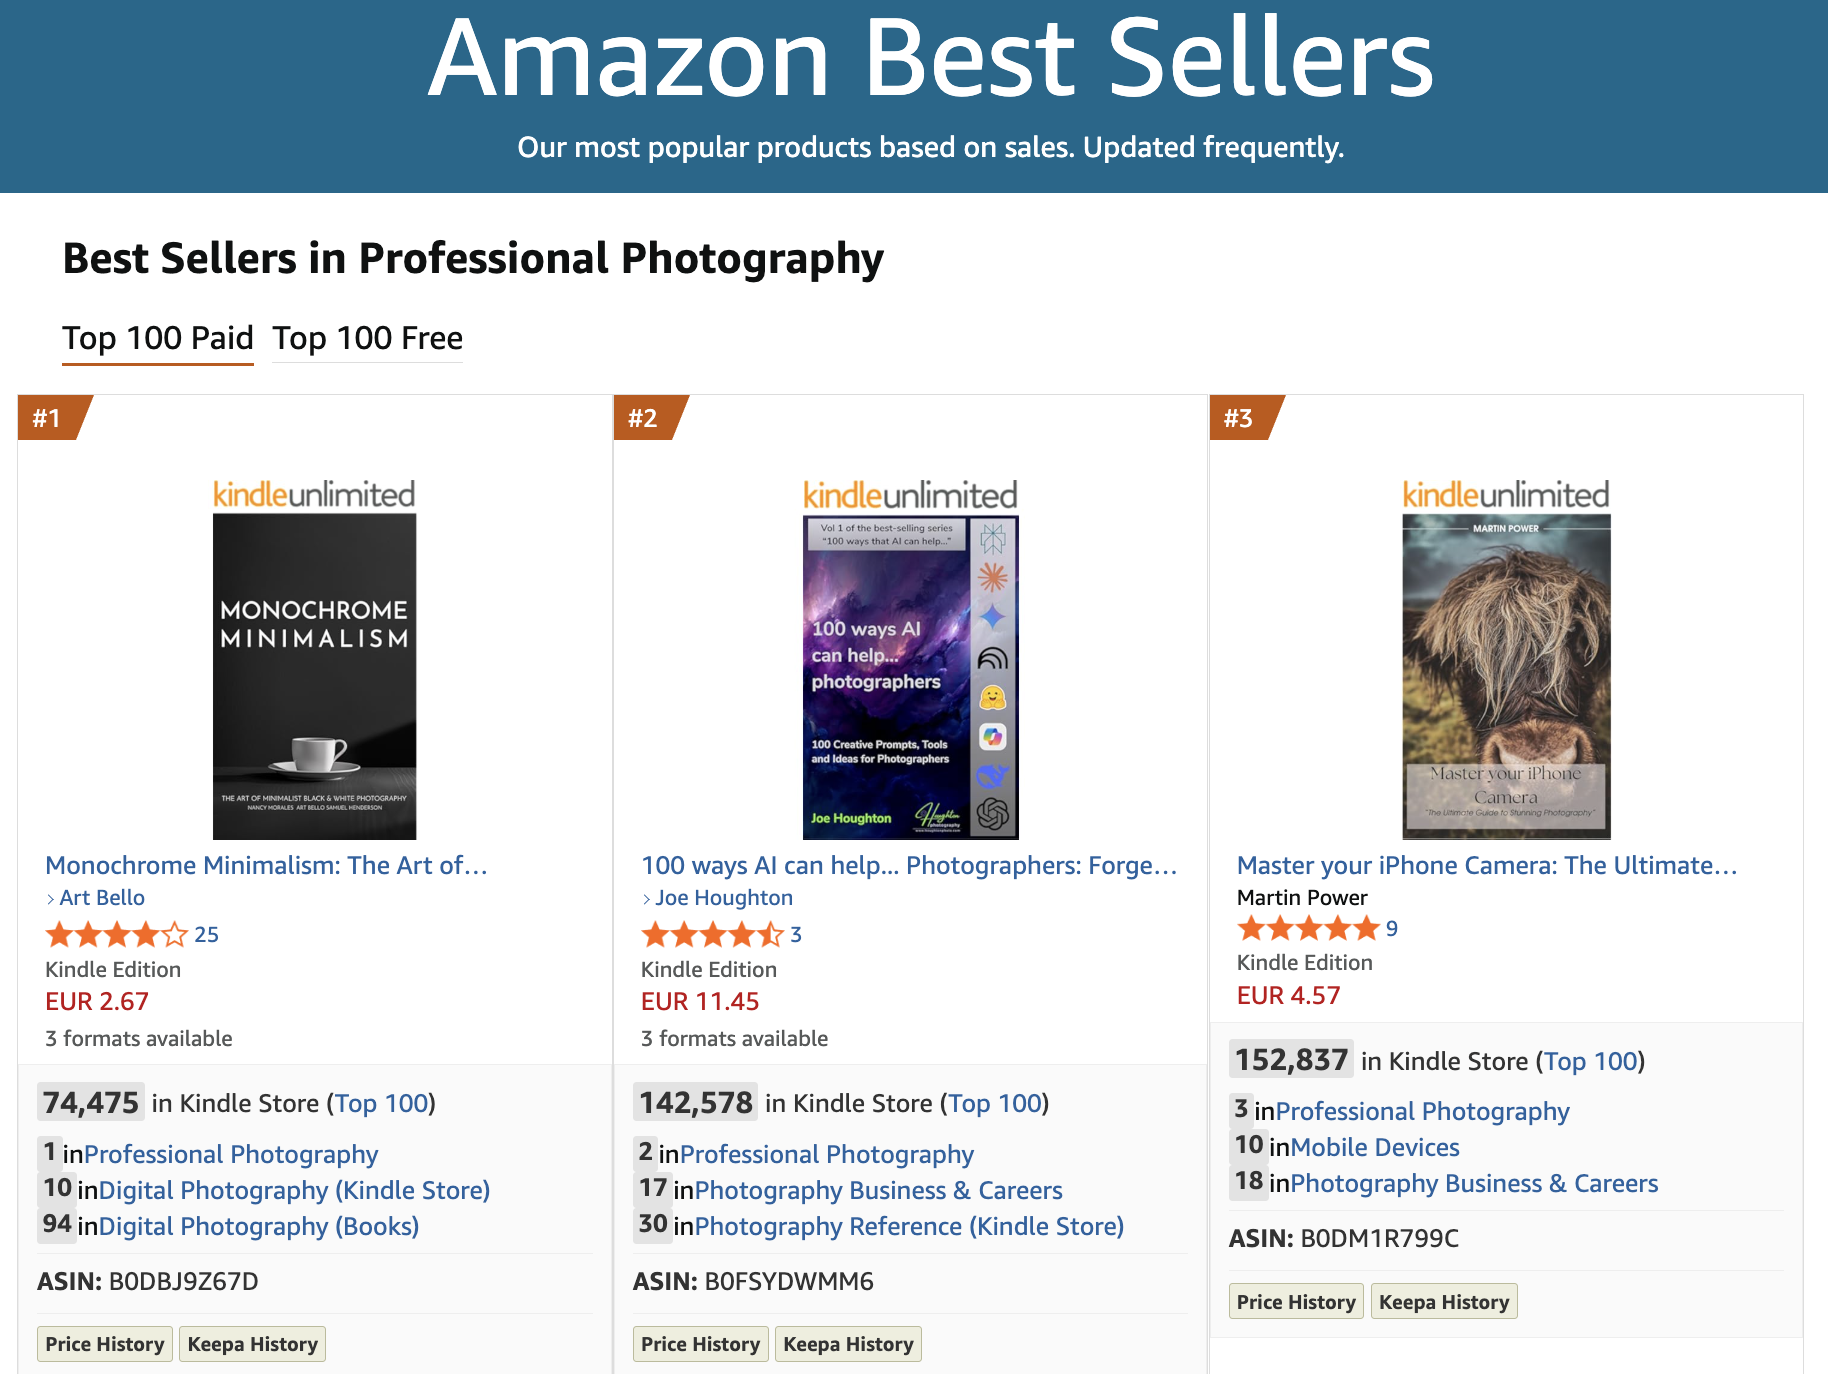Viewport: 1828px width, 1374px height.
Task: Open the 100 ways AI book cover
Action: click(910, 676)
